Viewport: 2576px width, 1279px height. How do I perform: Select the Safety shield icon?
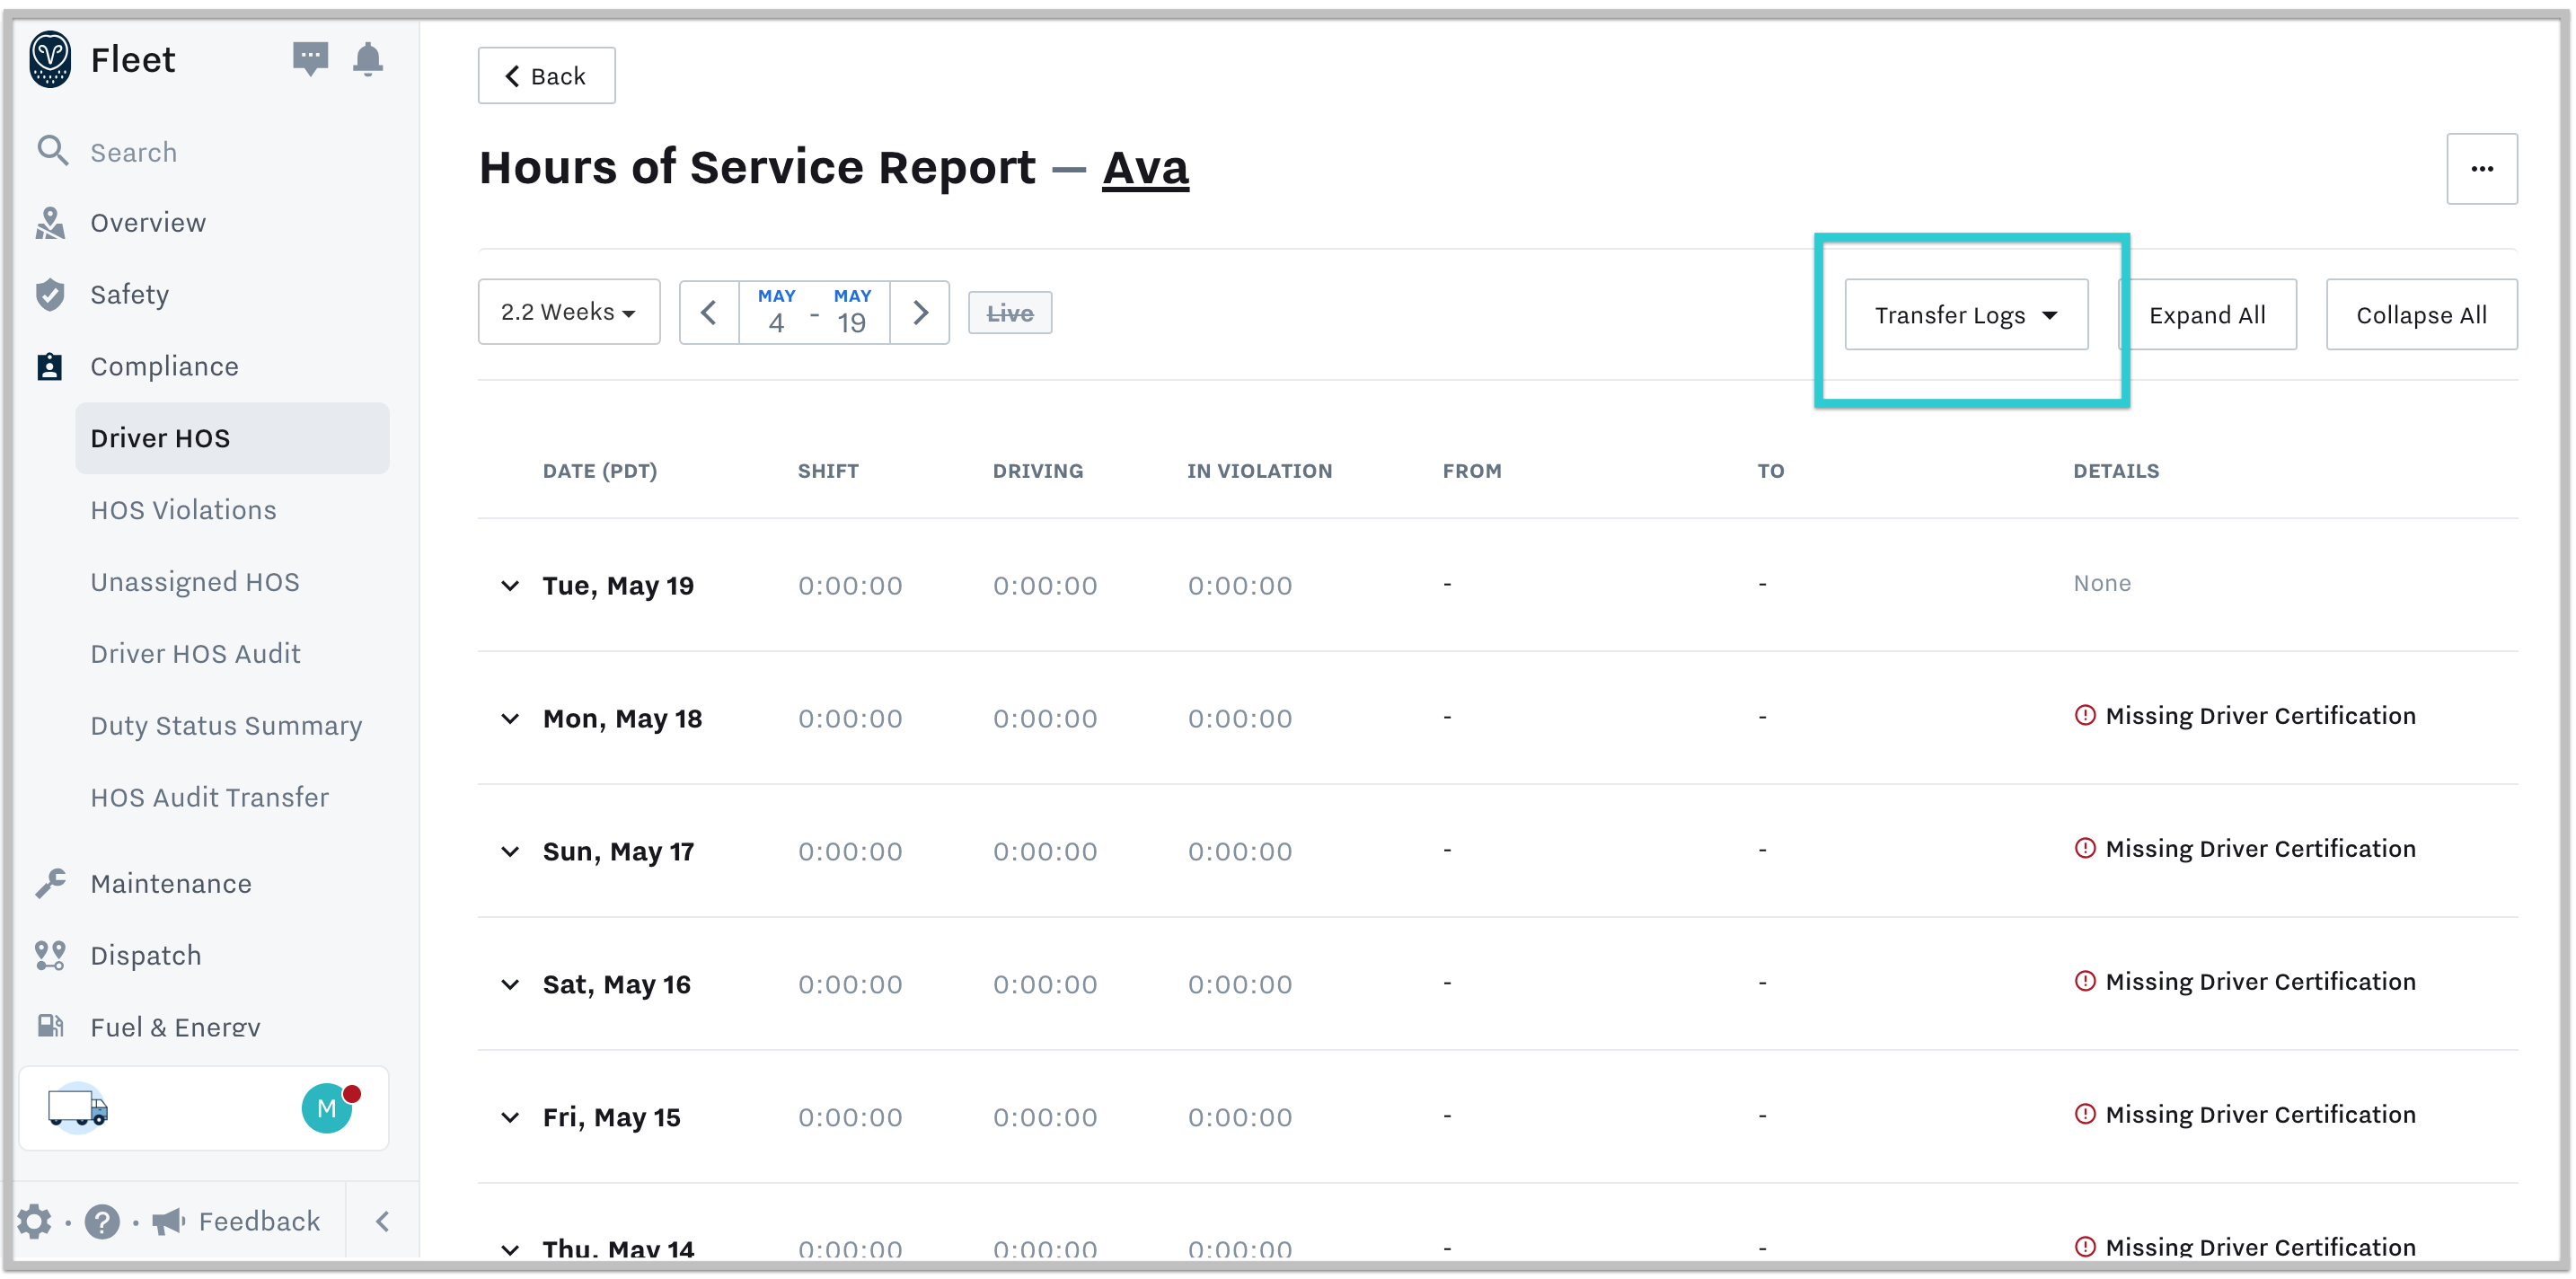click(51, 294)
